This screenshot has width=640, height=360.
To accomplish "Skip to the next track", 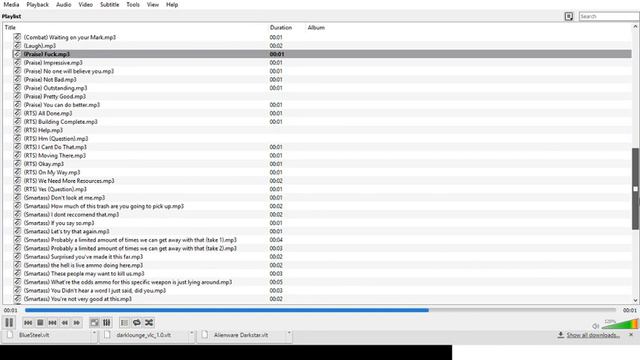I will click(52, 323).
